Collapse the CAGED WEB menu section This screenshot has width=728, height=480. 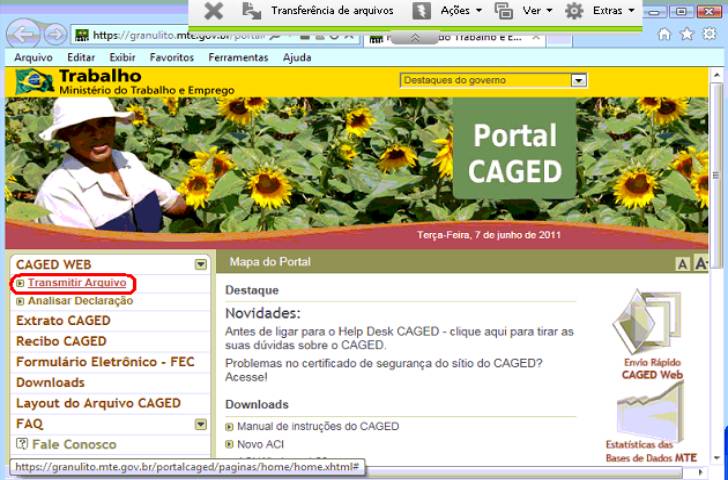201,265
